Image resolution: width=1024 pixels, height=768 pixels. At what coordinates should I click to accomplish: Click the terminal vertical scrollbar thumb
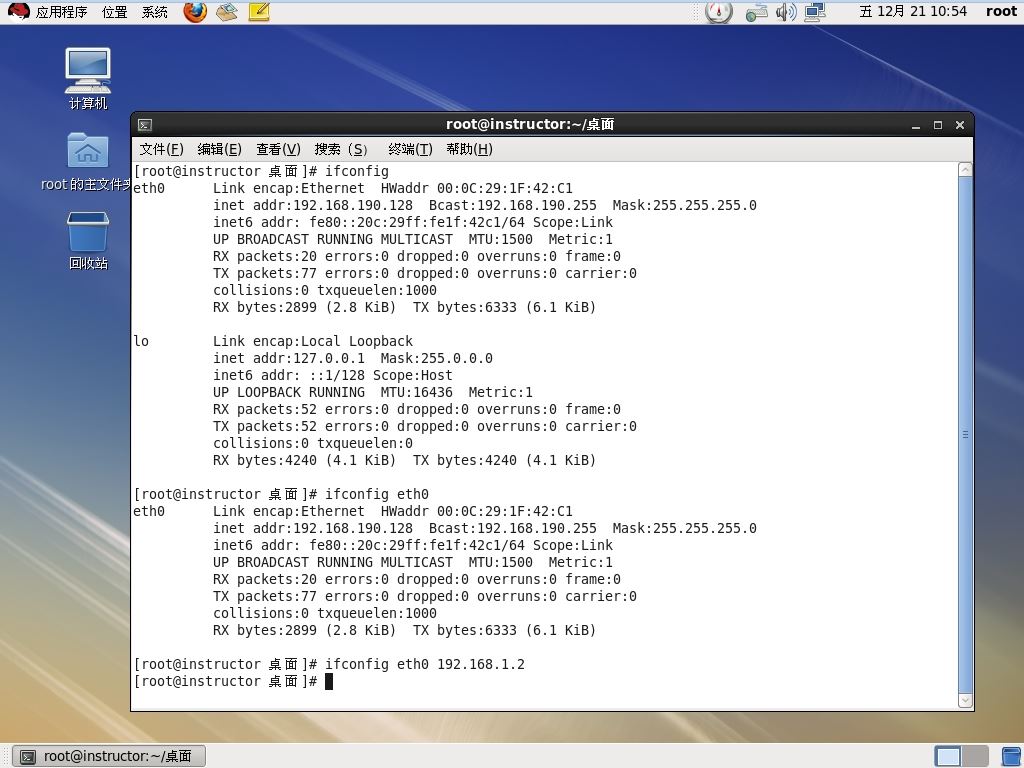tap(965, 435)
